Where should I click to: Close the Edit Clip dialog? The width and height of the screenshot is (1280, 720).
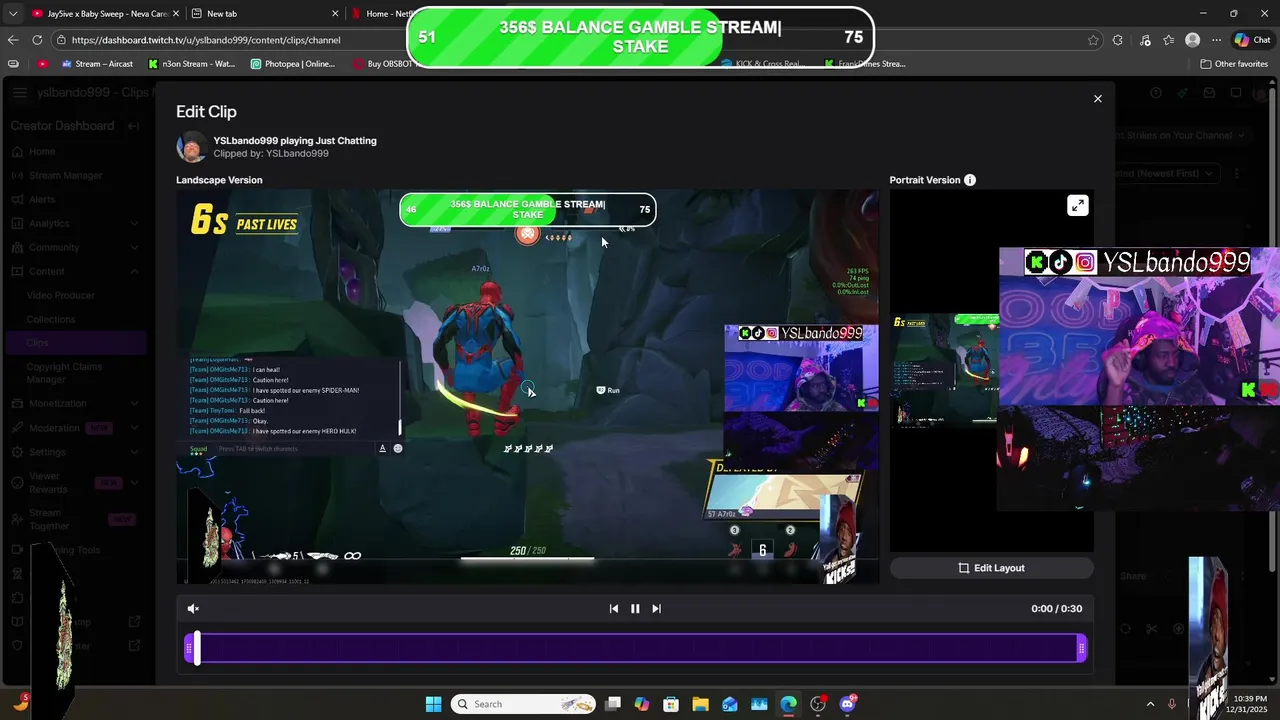[x=1097, y=99]
